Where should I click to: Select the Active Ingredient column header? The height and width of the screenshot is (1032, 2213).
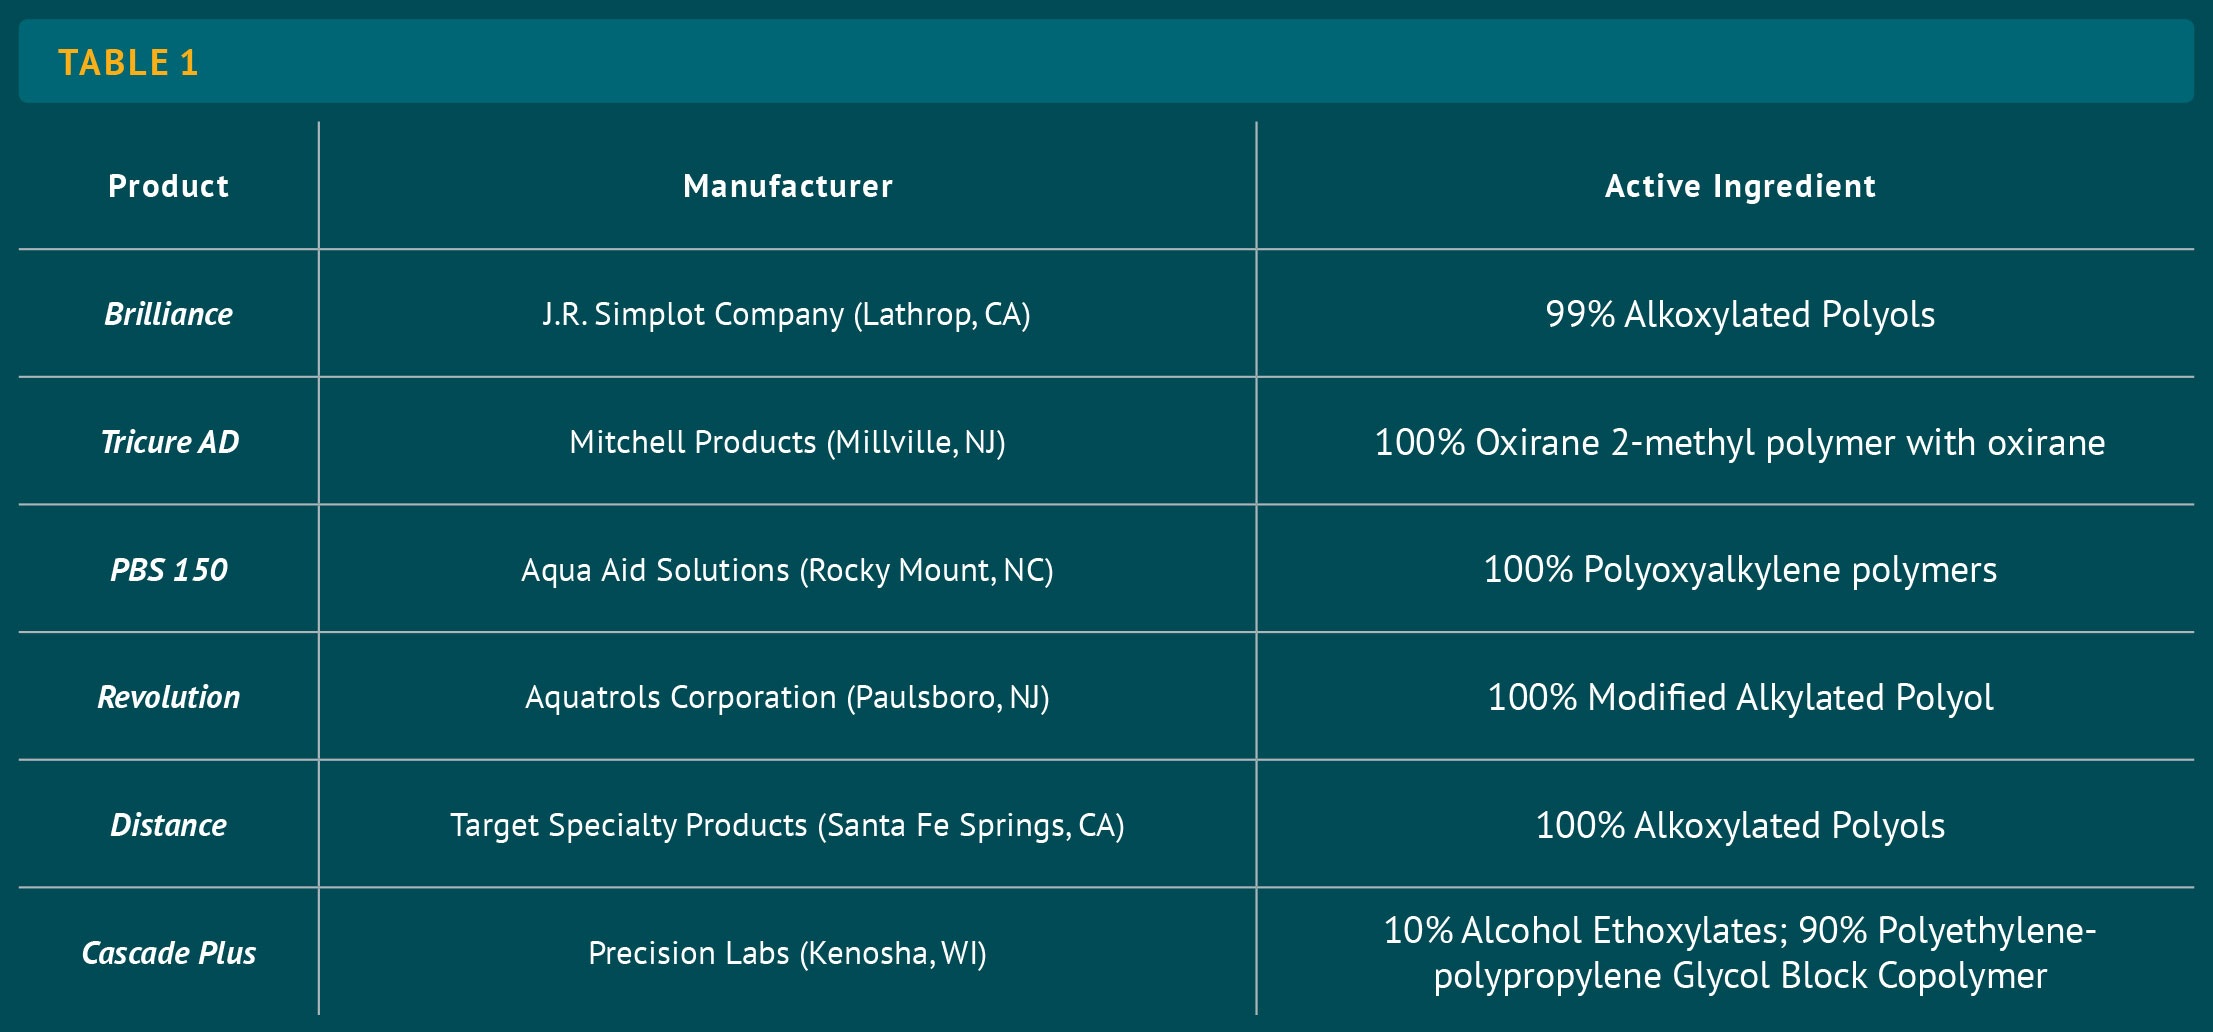tap(1740, 186)
